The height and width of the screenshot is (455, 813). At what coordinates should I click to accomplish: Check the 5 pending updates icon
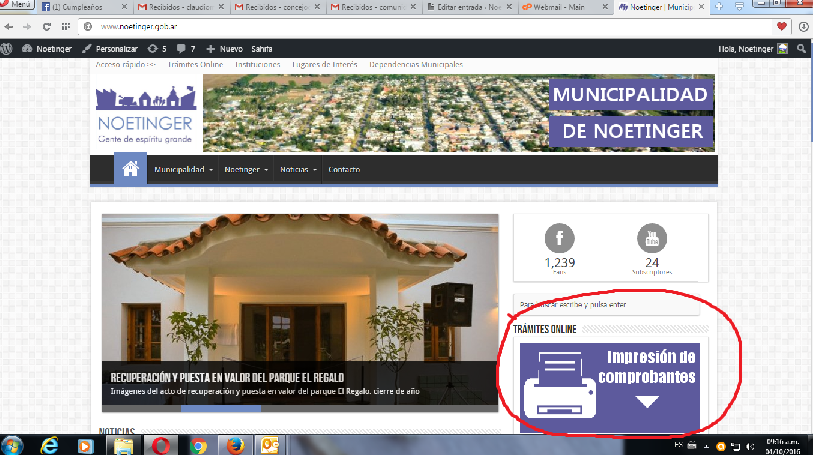click(x=157, y=49)
